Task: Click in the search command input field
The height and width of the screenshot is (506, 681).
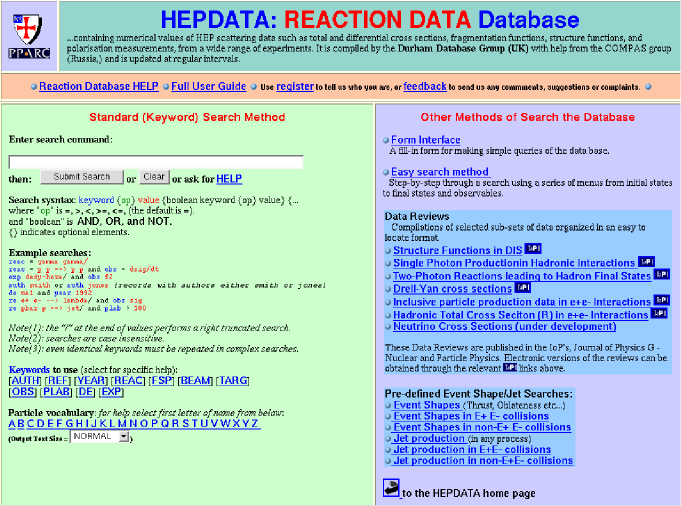Action: (156, 162)
